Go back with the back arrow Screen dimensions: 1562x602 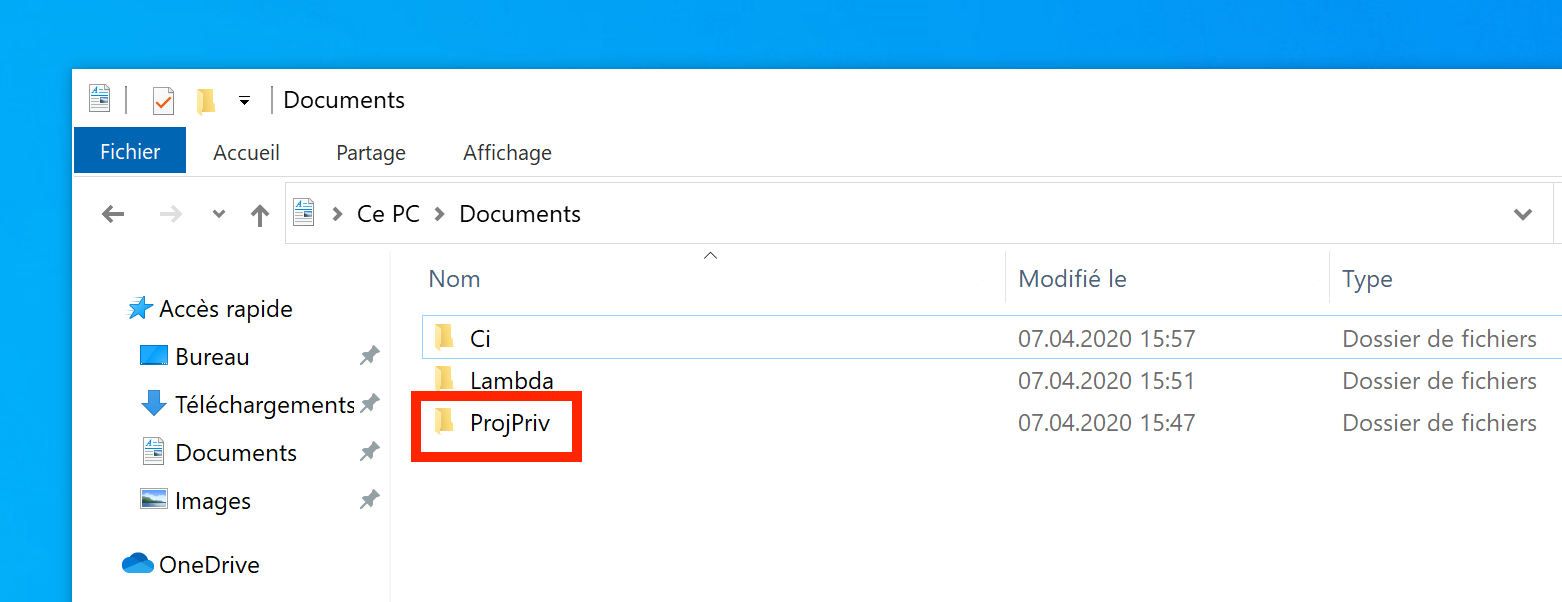coord(114,214)
